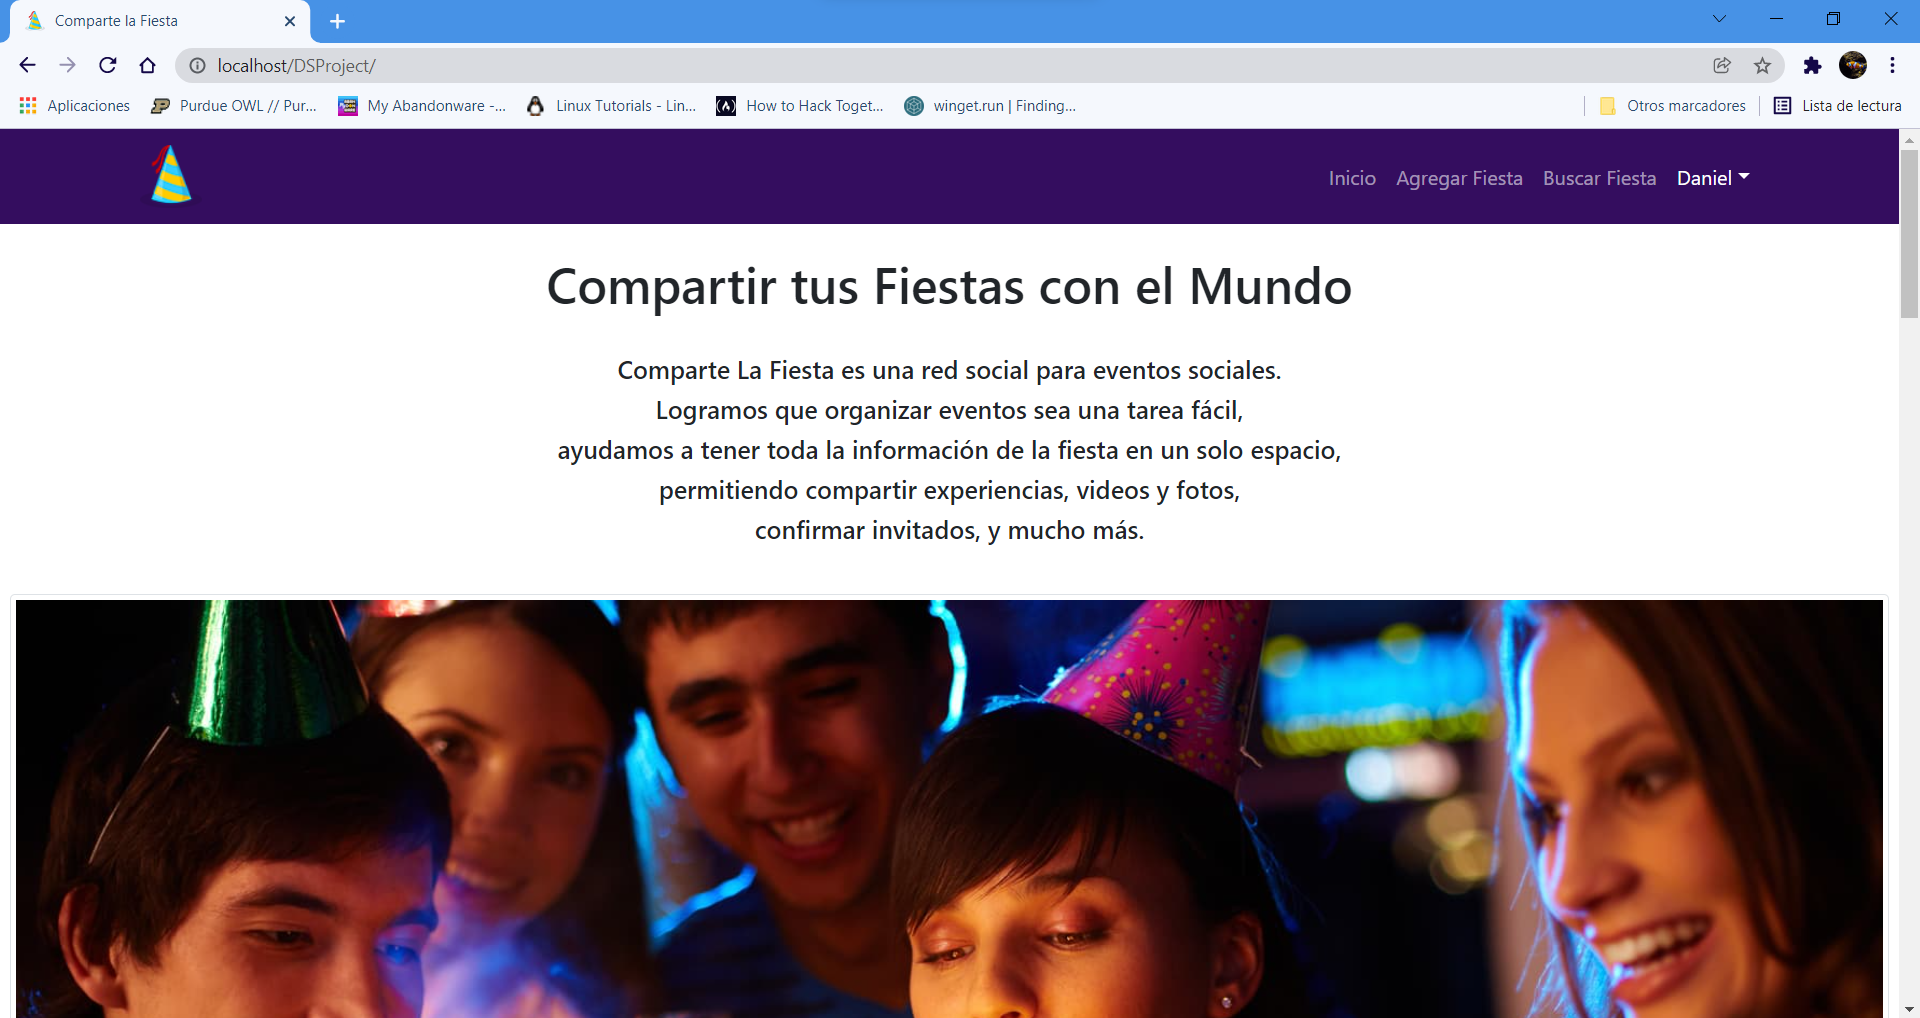
Task: Click the party hat site logo
Action: click(x=171, y=175)
